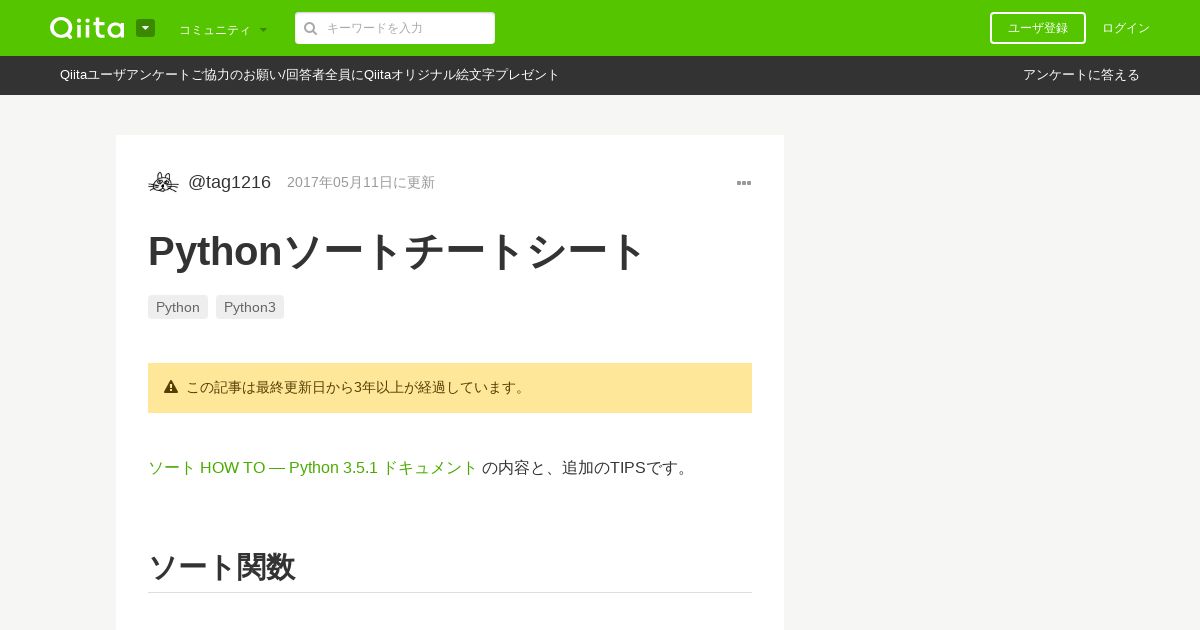
Task: Click the 2017年05月11日に更新 date text
Action: click(361, 182)
